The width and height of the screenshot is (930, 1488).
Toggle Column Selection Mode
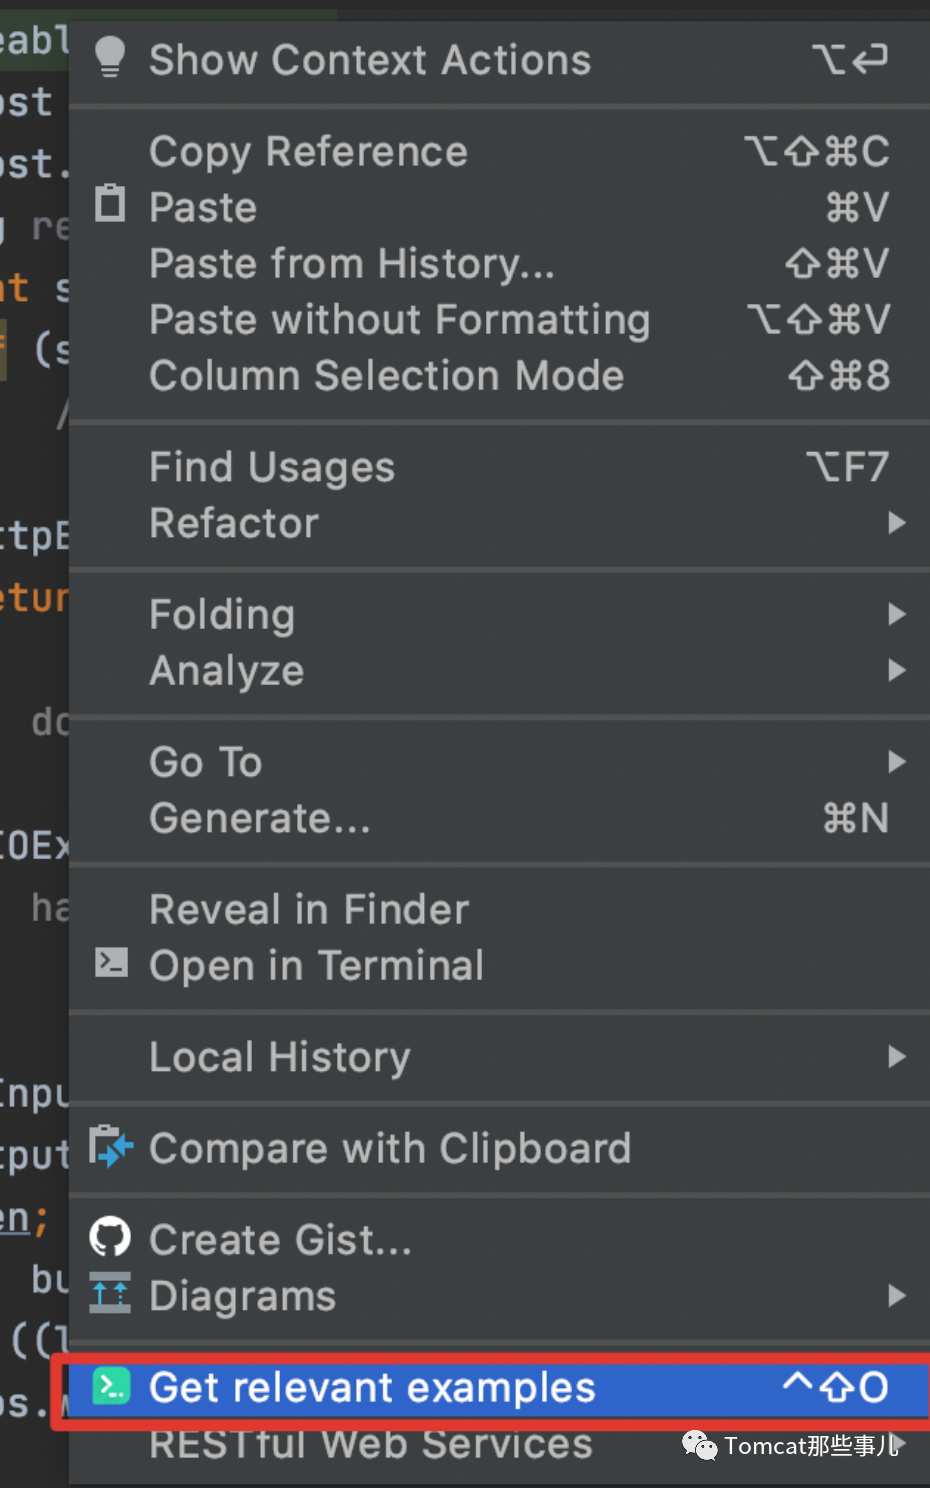(386, 376)
